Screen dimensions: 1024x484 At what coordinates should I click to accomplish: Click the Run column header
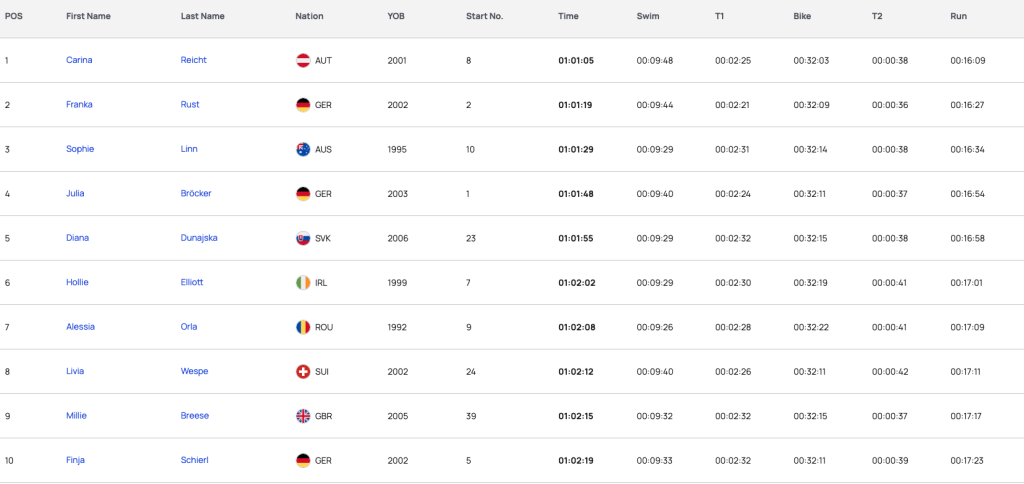coord(959,16)
